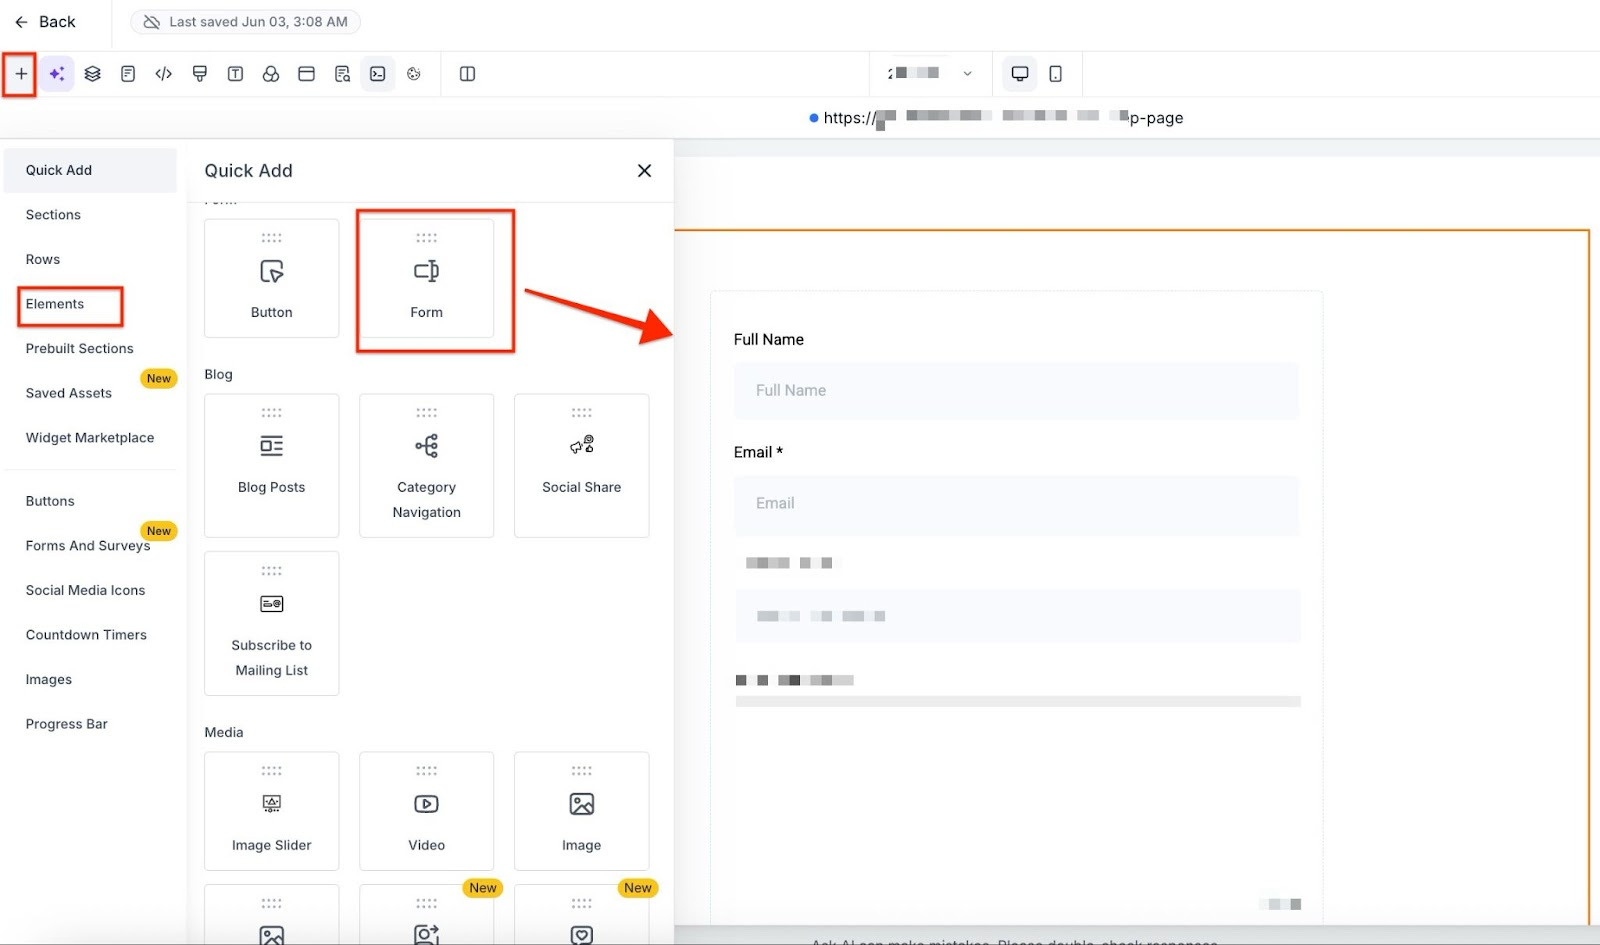This screenshot has width=1600, height=945.
Task: Select the Button element card
Action: [x=272, y=278]
